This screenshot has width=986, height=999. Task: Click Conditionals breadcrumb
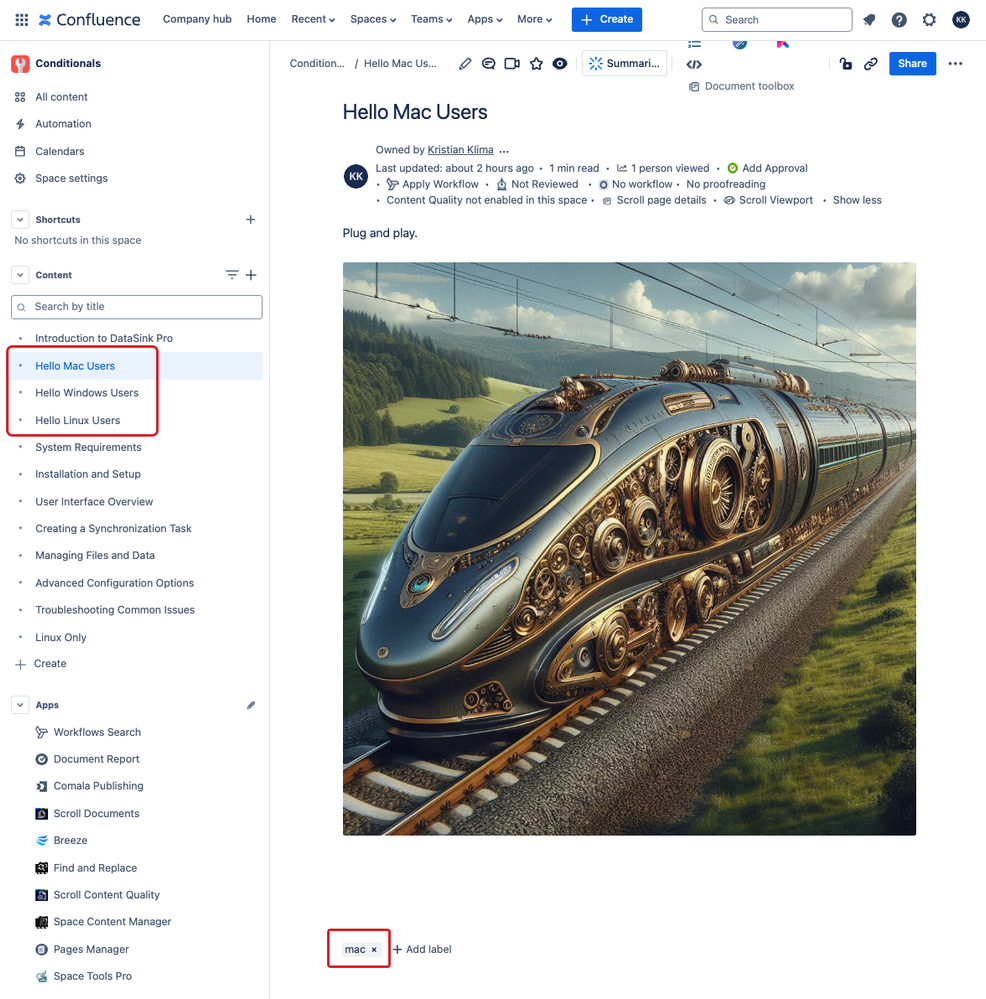click(317, 64)
